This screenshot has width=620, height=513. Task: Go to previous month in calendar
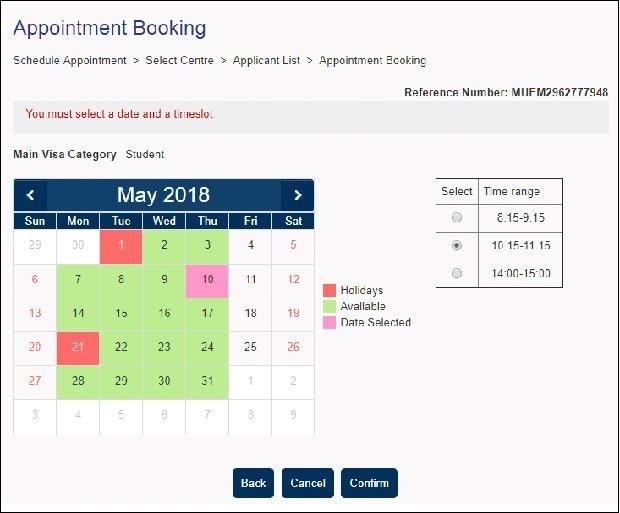coord(30,195)
